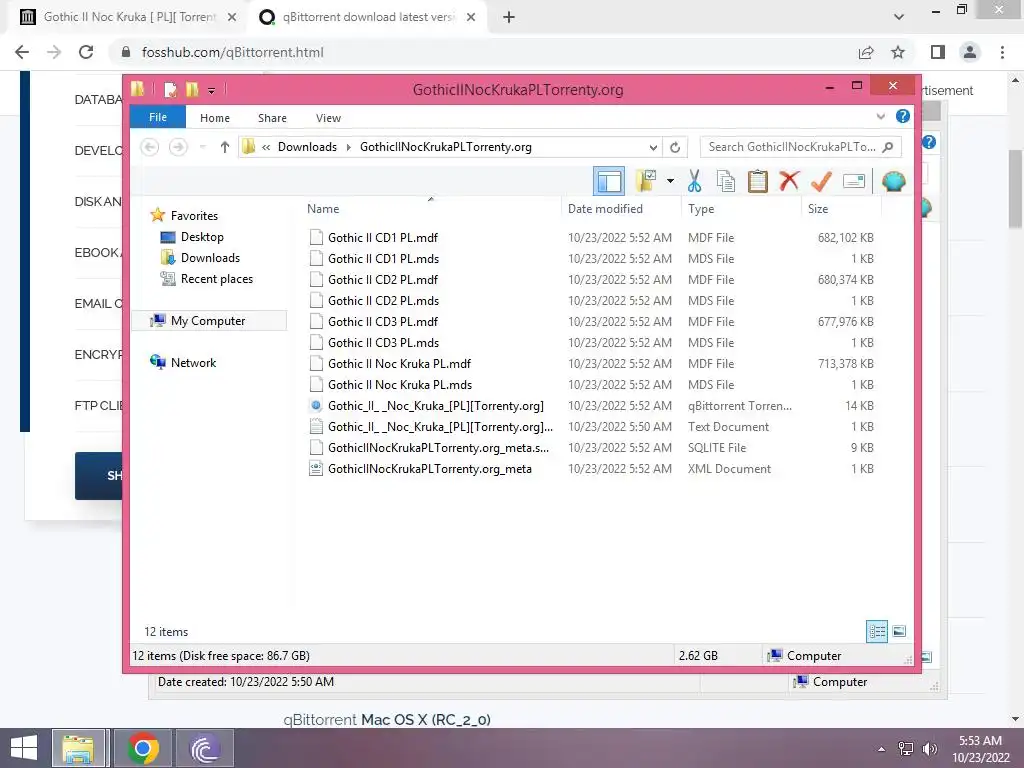
Task: Open the folder options dropdown arrow
Action: pyautogui.click(x=670, y=181)
